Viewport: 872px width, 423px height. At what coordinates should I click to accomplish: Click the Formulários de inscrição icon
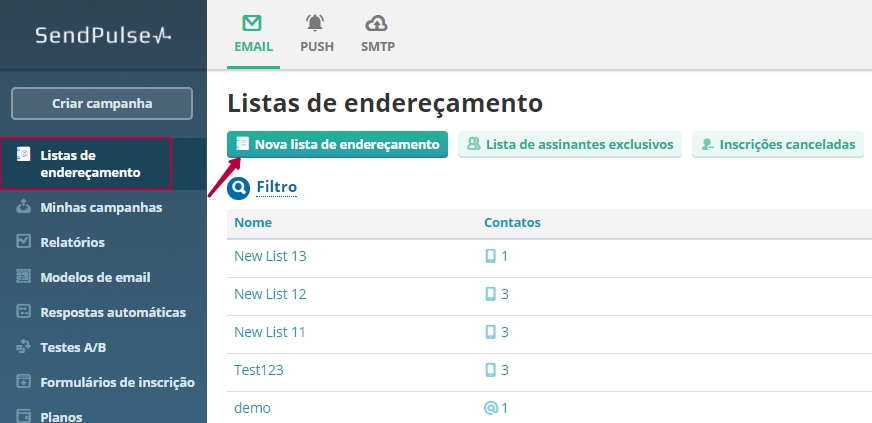pyautogui.click(x=24, y=382)
